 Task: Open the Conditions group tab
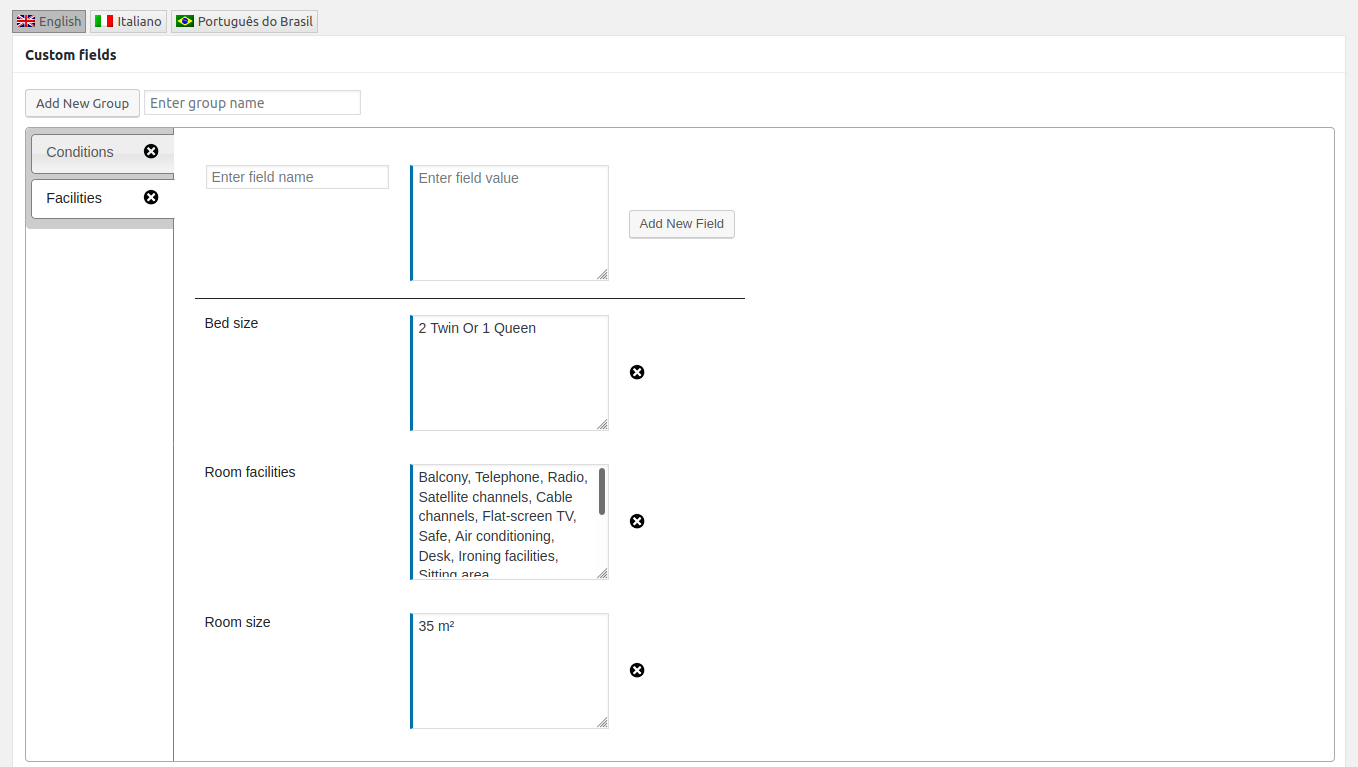[80, 152]
